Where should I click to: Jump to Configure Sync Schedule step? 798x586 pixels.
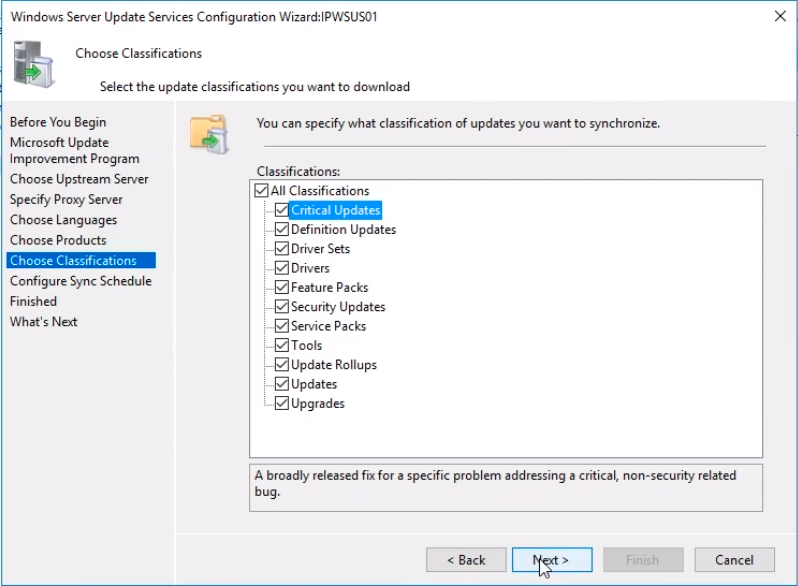[80, 281]
